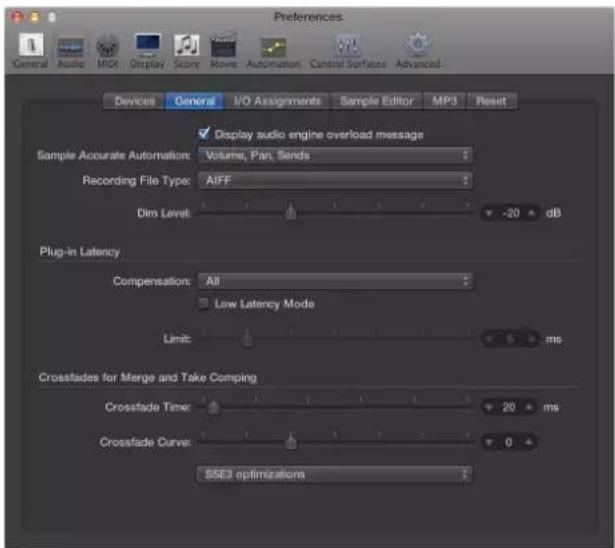Image resolution: width=615 pixels, height=548 pixels.
Task: Open the Movie preferences icon
Action: click(223, 46)
